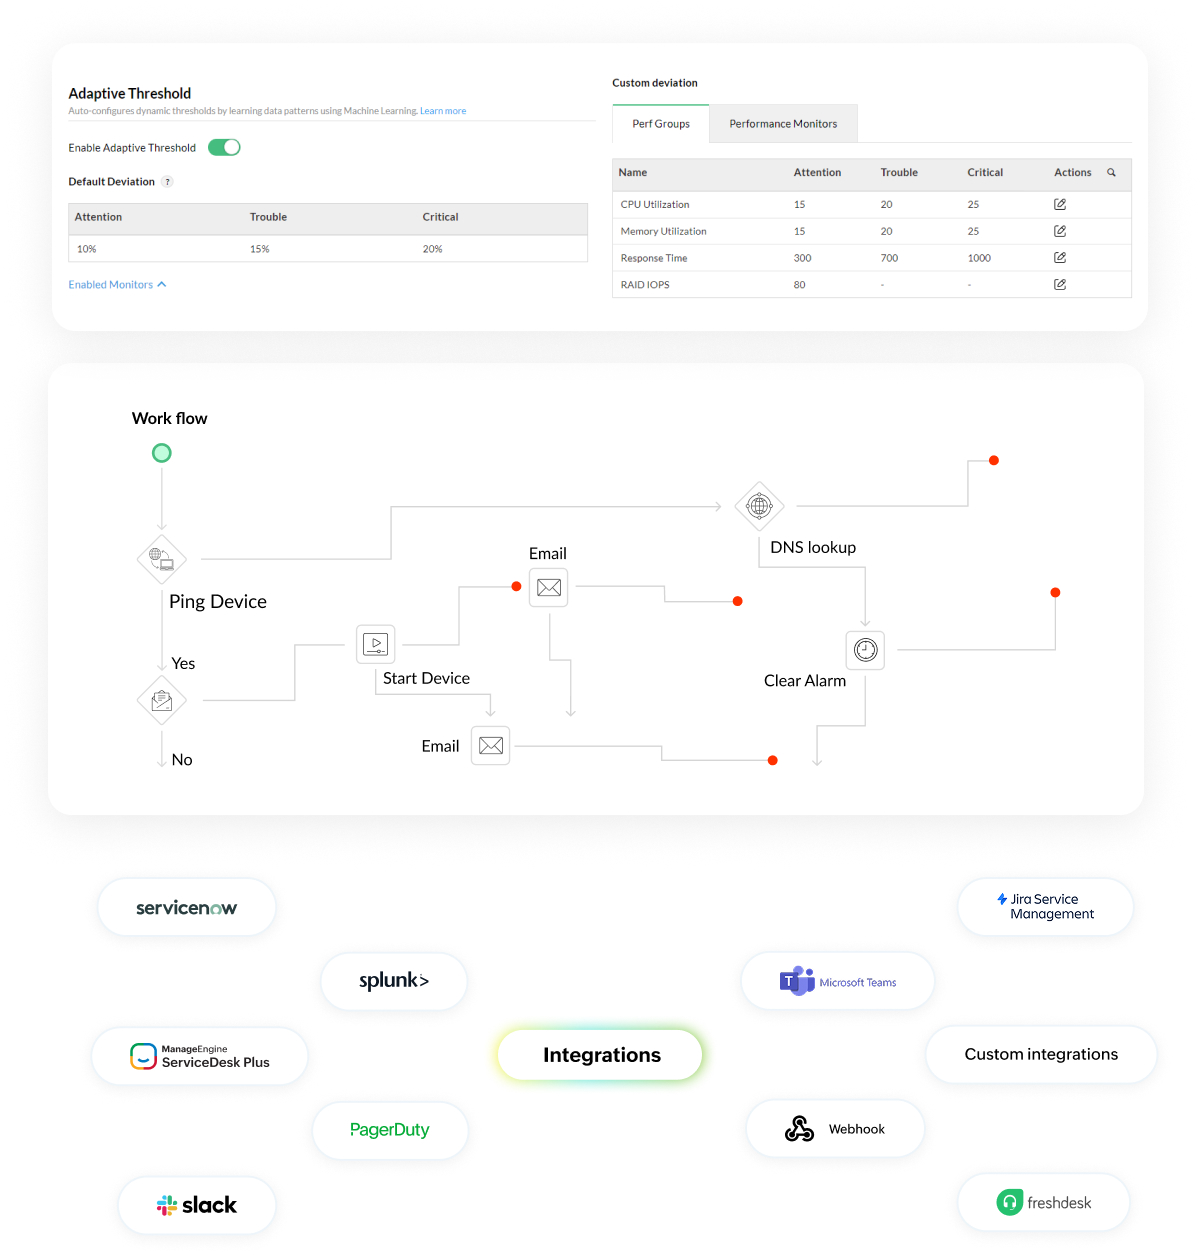Follow the Learn more link

443,111
